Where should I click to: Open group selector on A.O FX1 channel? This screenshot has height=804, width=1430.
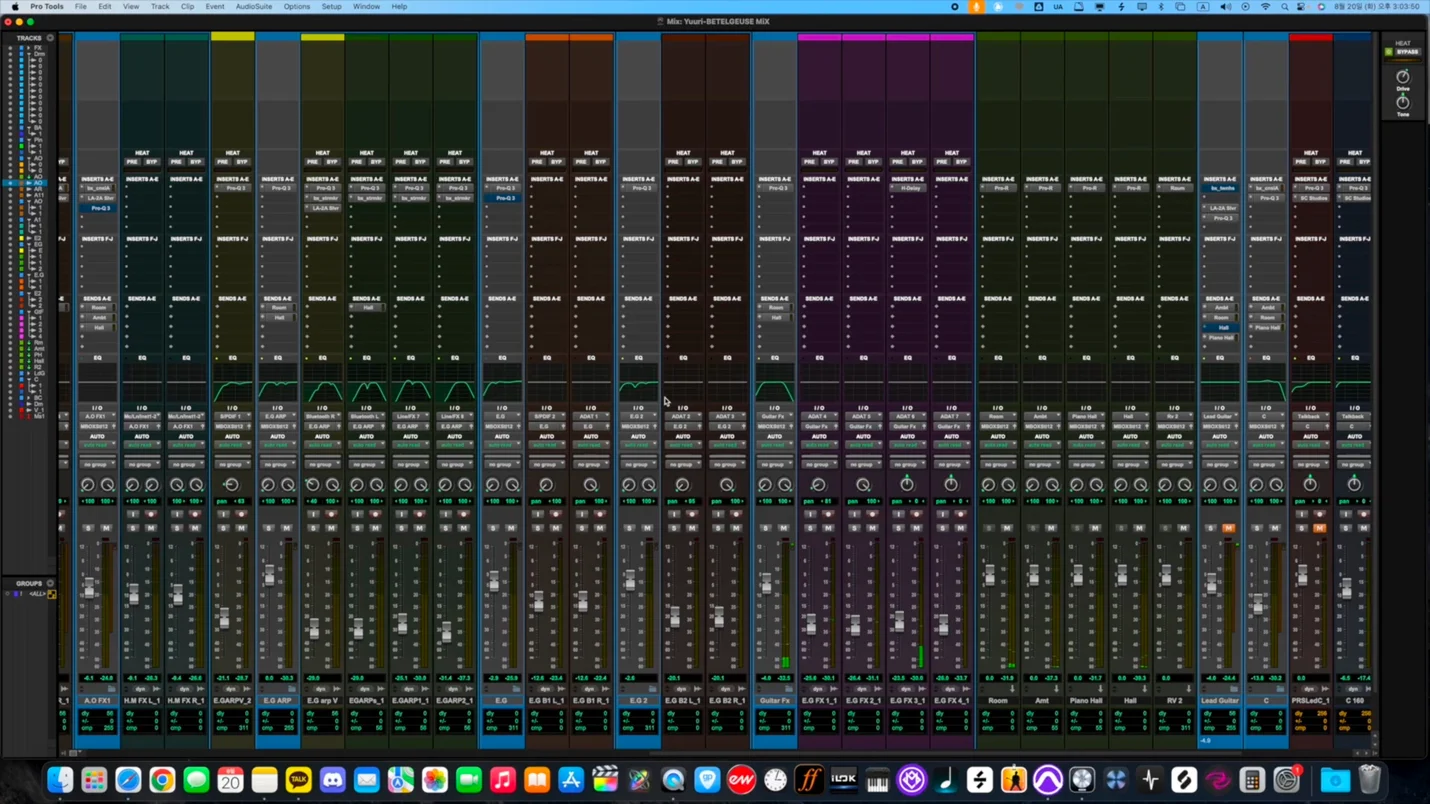click(97, 464)
